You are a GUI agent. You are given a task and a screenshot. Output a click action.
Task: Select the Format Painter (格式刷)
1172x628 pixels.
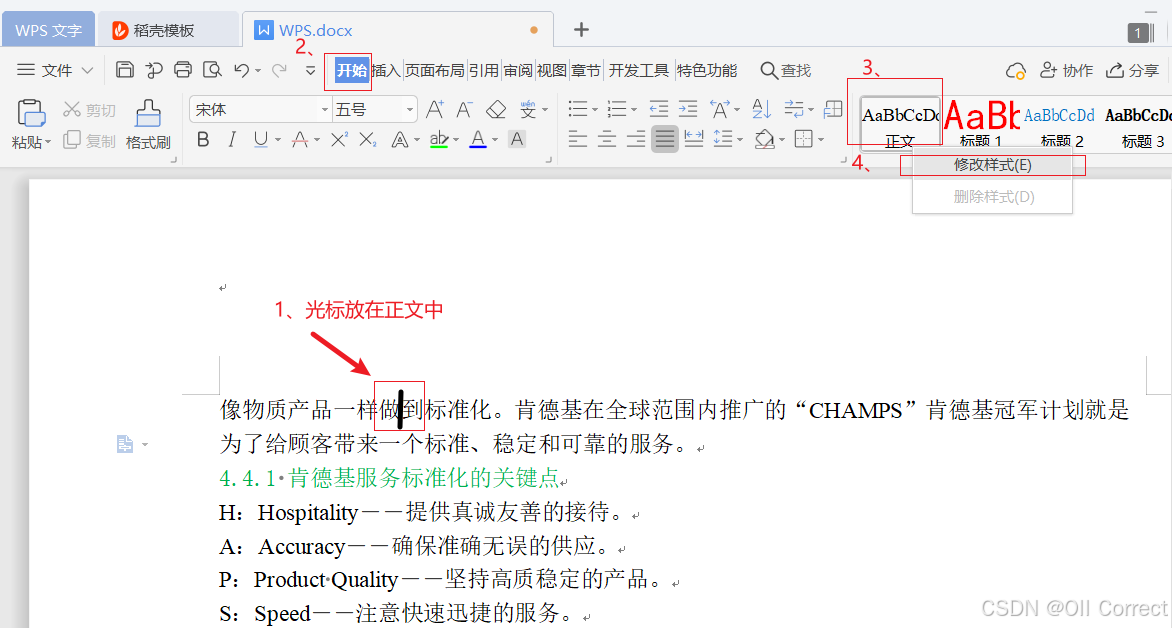click(148, 124)
